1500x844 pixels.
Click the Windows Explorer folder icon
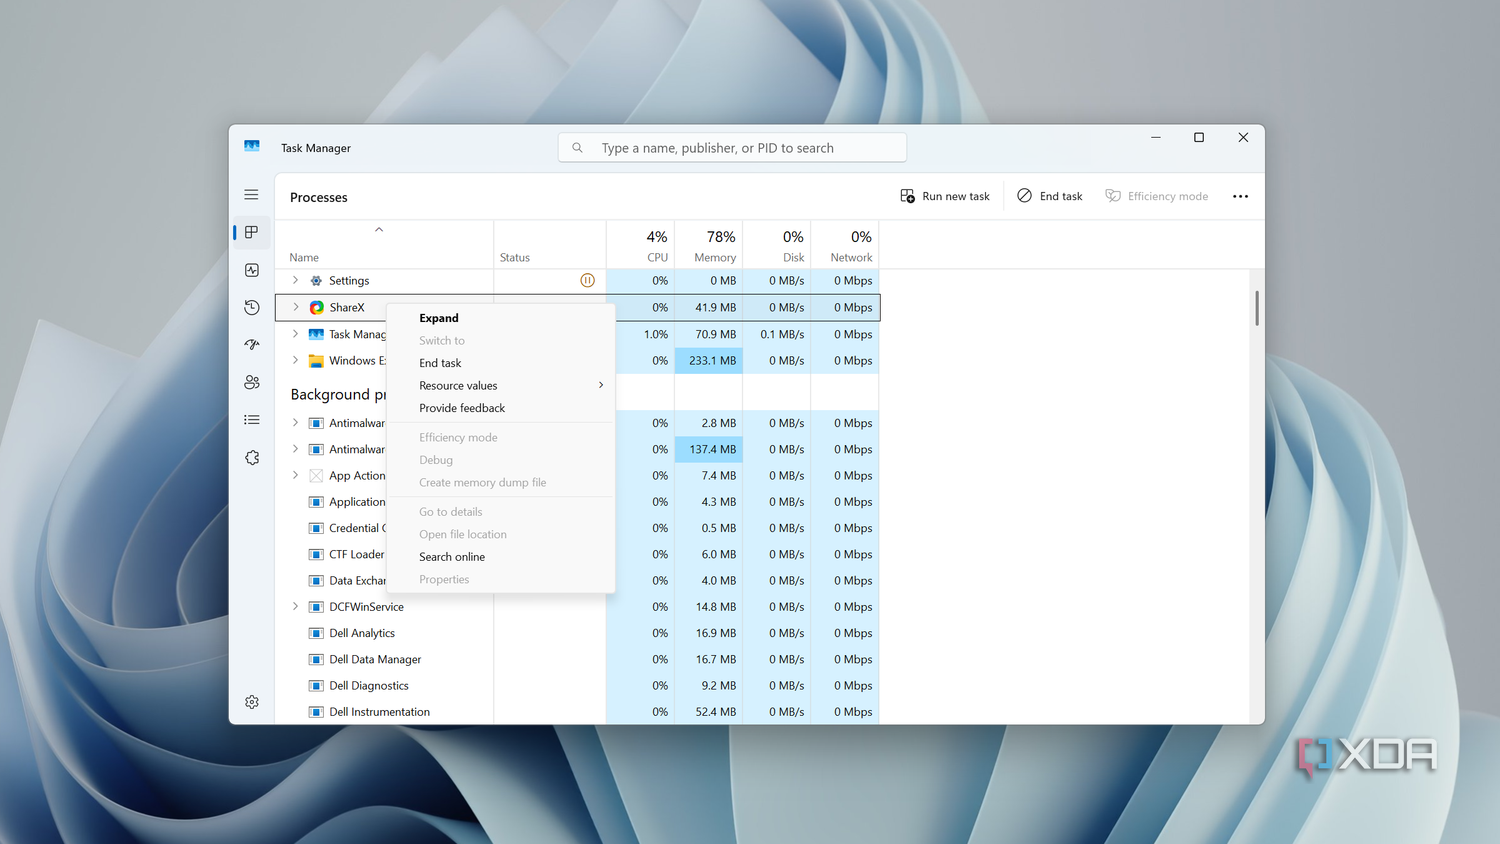pyautogui.click(x=316, y=361)
